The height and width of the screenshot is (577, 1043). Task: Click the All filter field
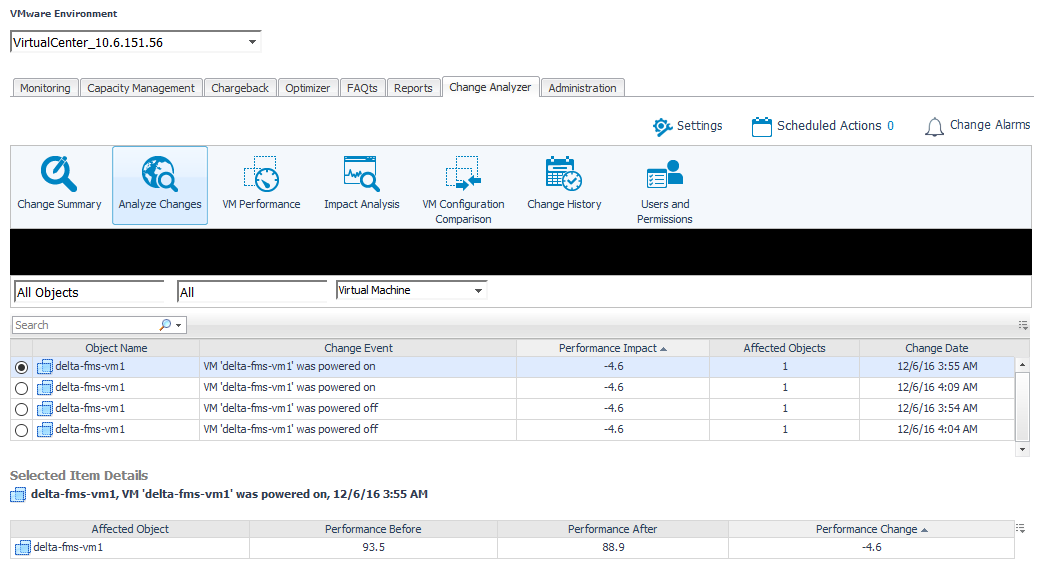[252, 292]
